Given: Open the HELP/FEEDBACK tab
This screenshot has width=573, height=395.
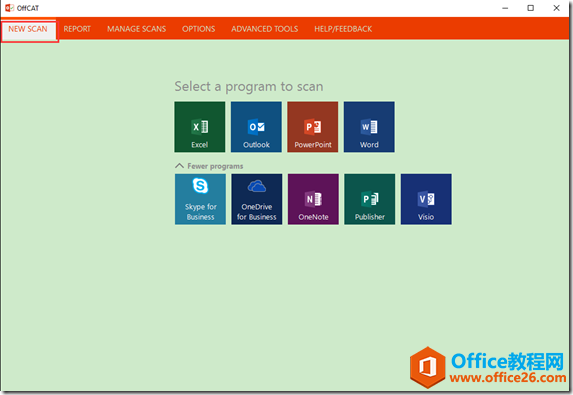Looking at the screenshot, I should pyautogui.click(x=343, y=29).
